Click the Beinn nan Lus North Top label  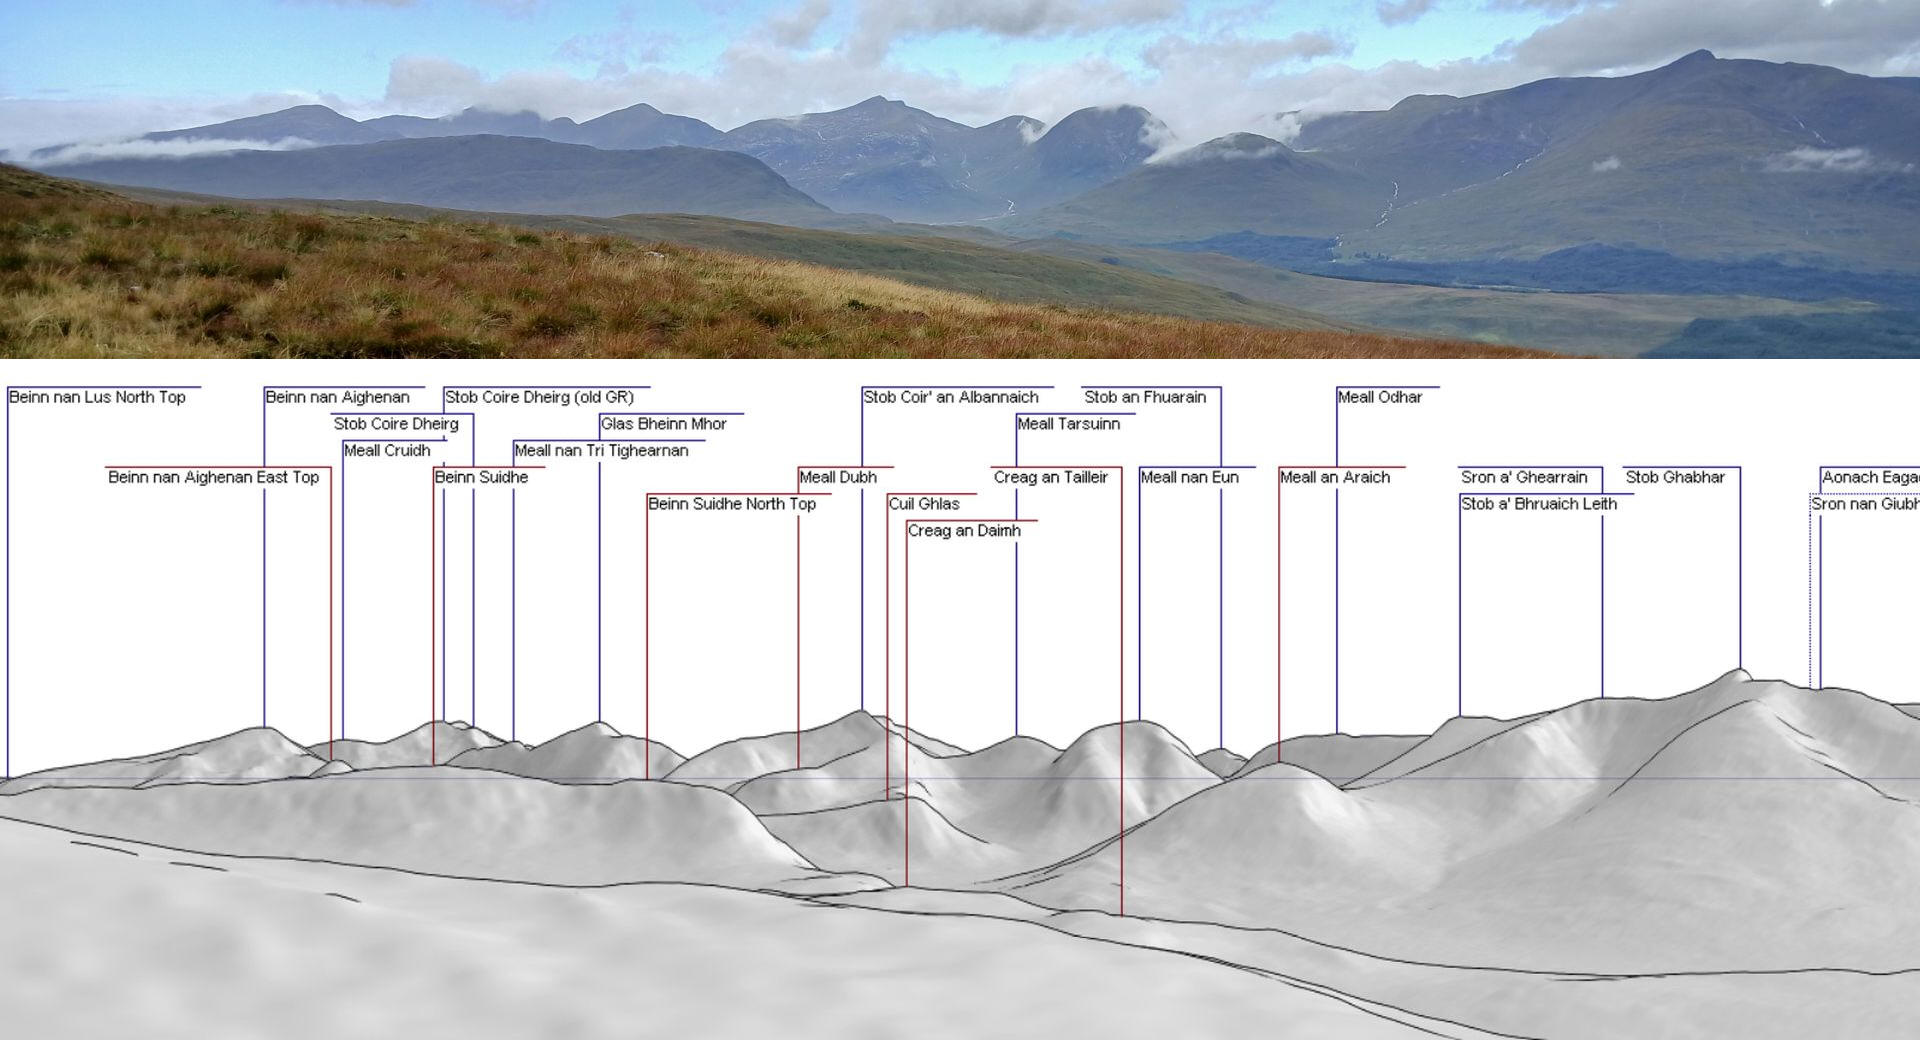pos(97,397)
